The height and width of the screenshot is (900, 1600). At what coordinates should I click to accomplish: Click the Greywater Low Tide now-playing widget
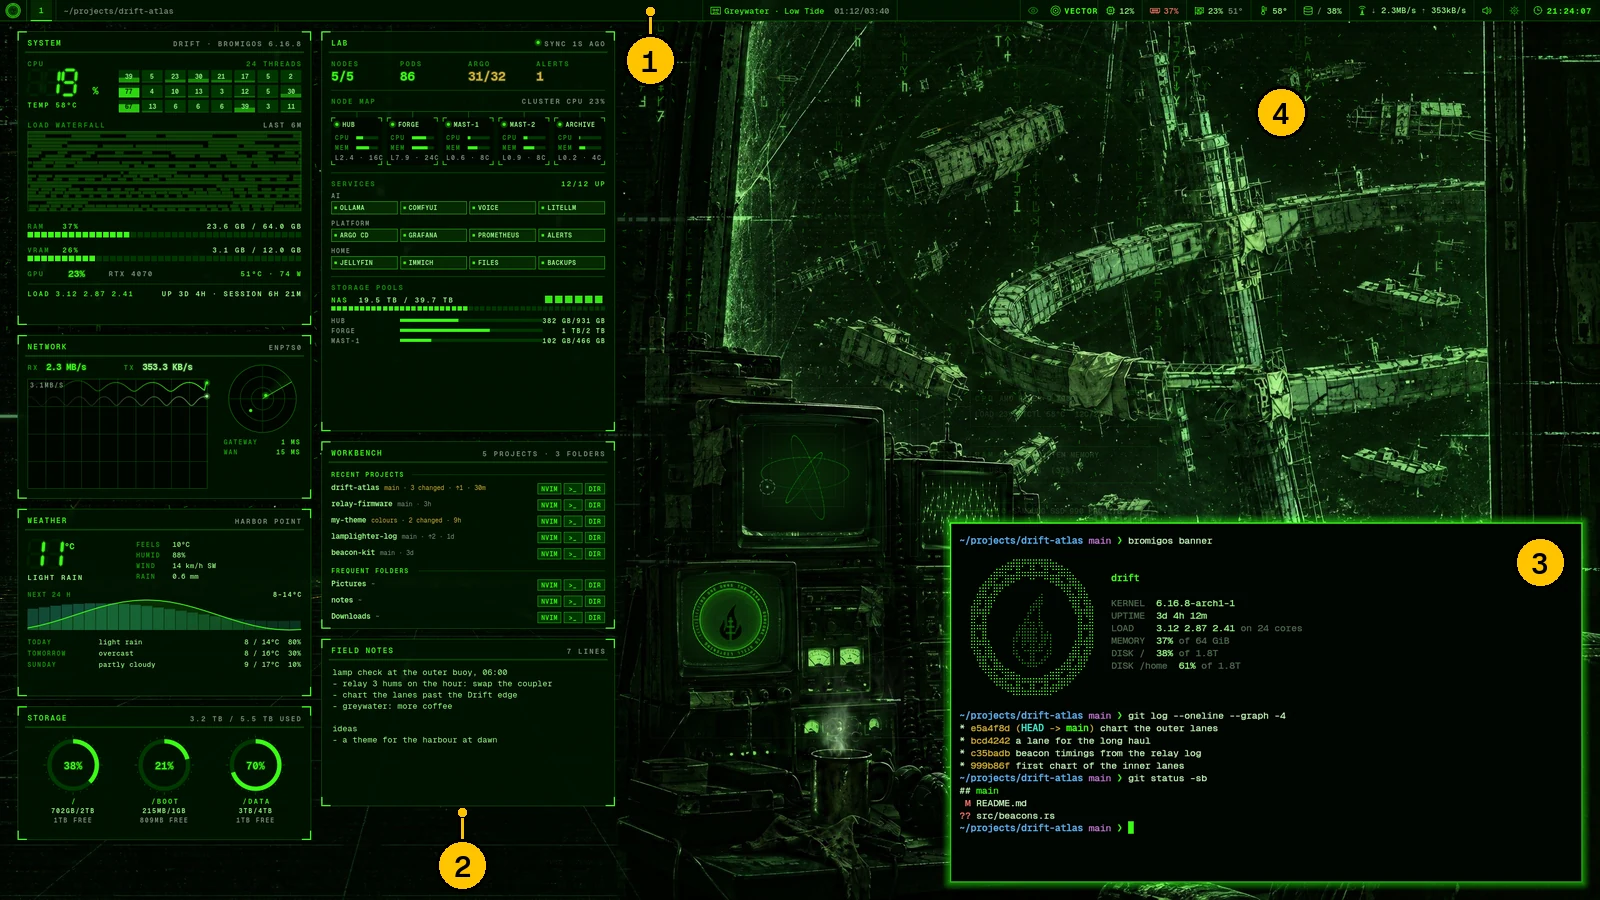[x=799, y=11]
